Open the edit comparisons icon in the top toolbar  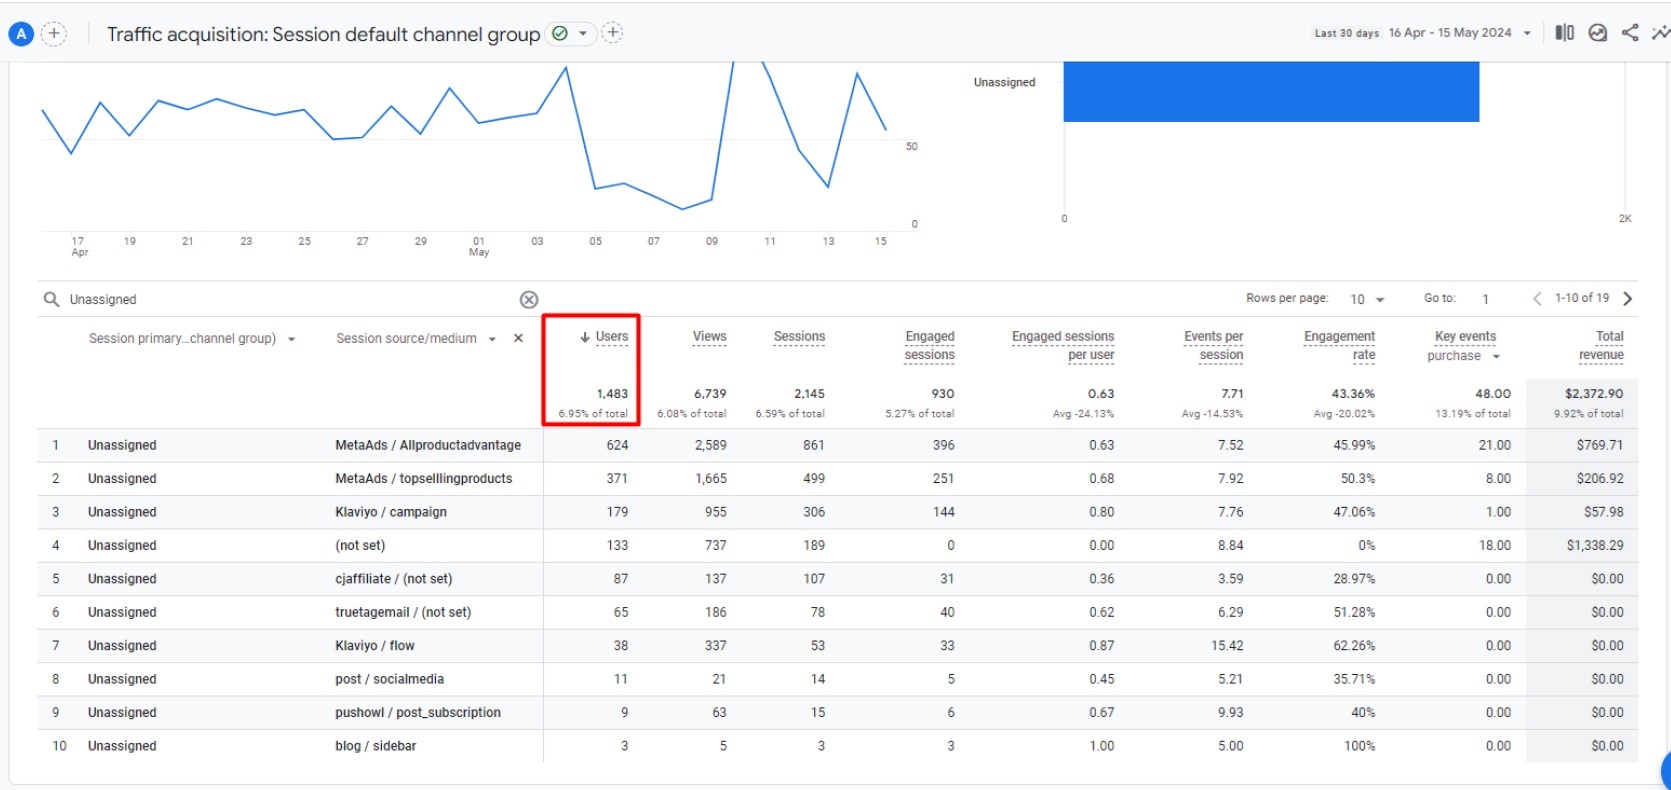(1565, 33)
